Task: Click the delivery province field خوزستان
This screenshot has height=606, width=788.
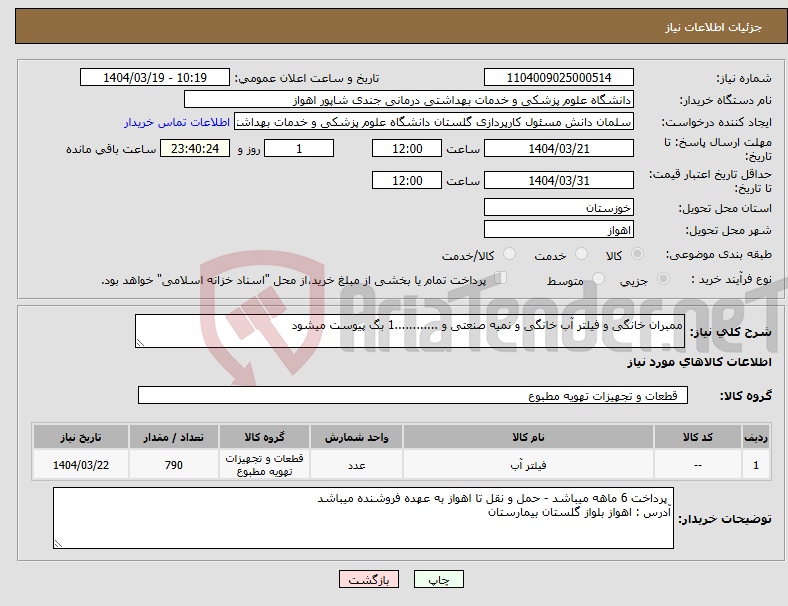Action: pos(558,207)
